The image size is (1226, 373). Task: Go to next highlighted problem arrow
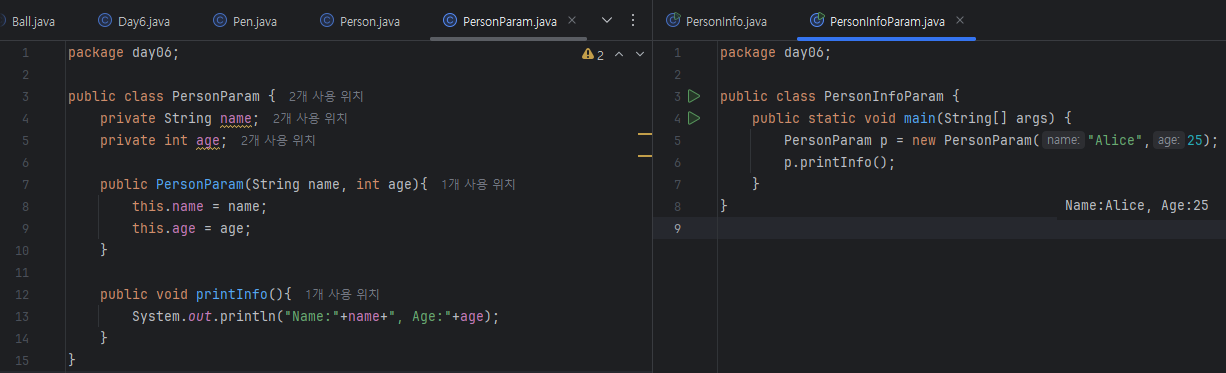click(640, 54)
